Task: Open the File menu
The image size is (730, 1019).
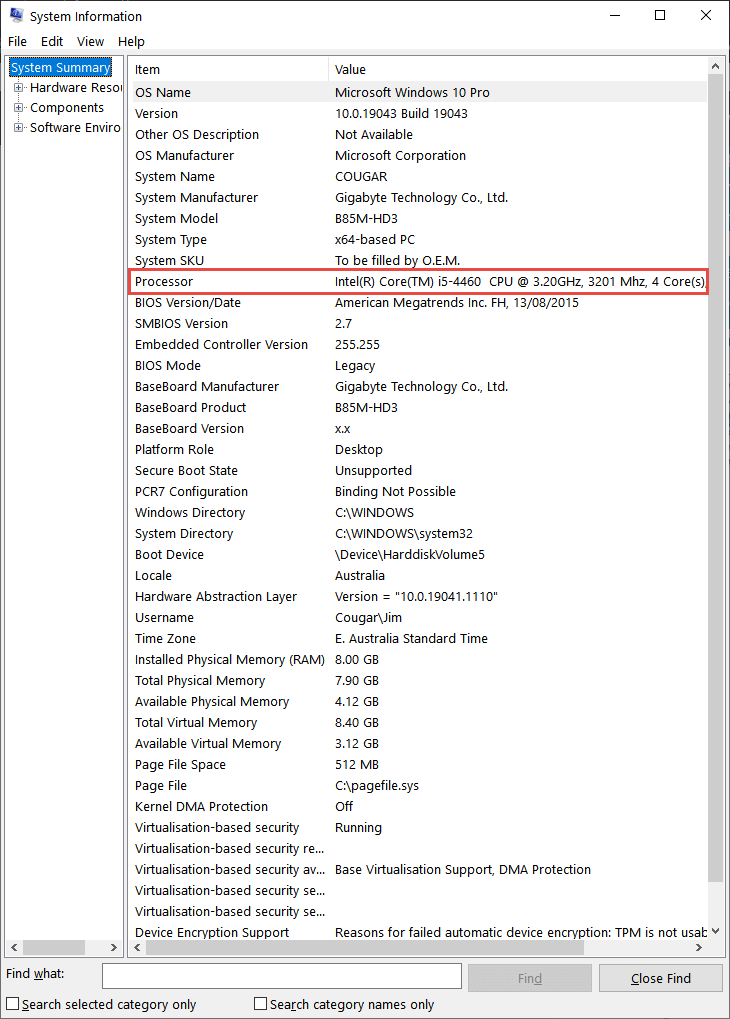Action: [18, 42]
